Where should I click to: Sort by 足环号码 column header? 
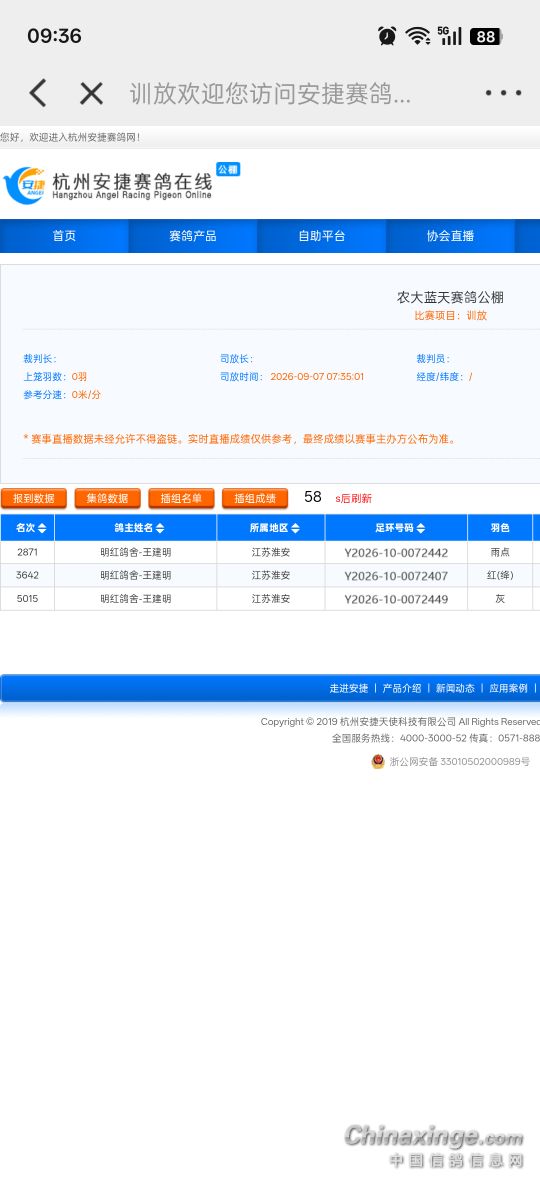coord(396,528)
